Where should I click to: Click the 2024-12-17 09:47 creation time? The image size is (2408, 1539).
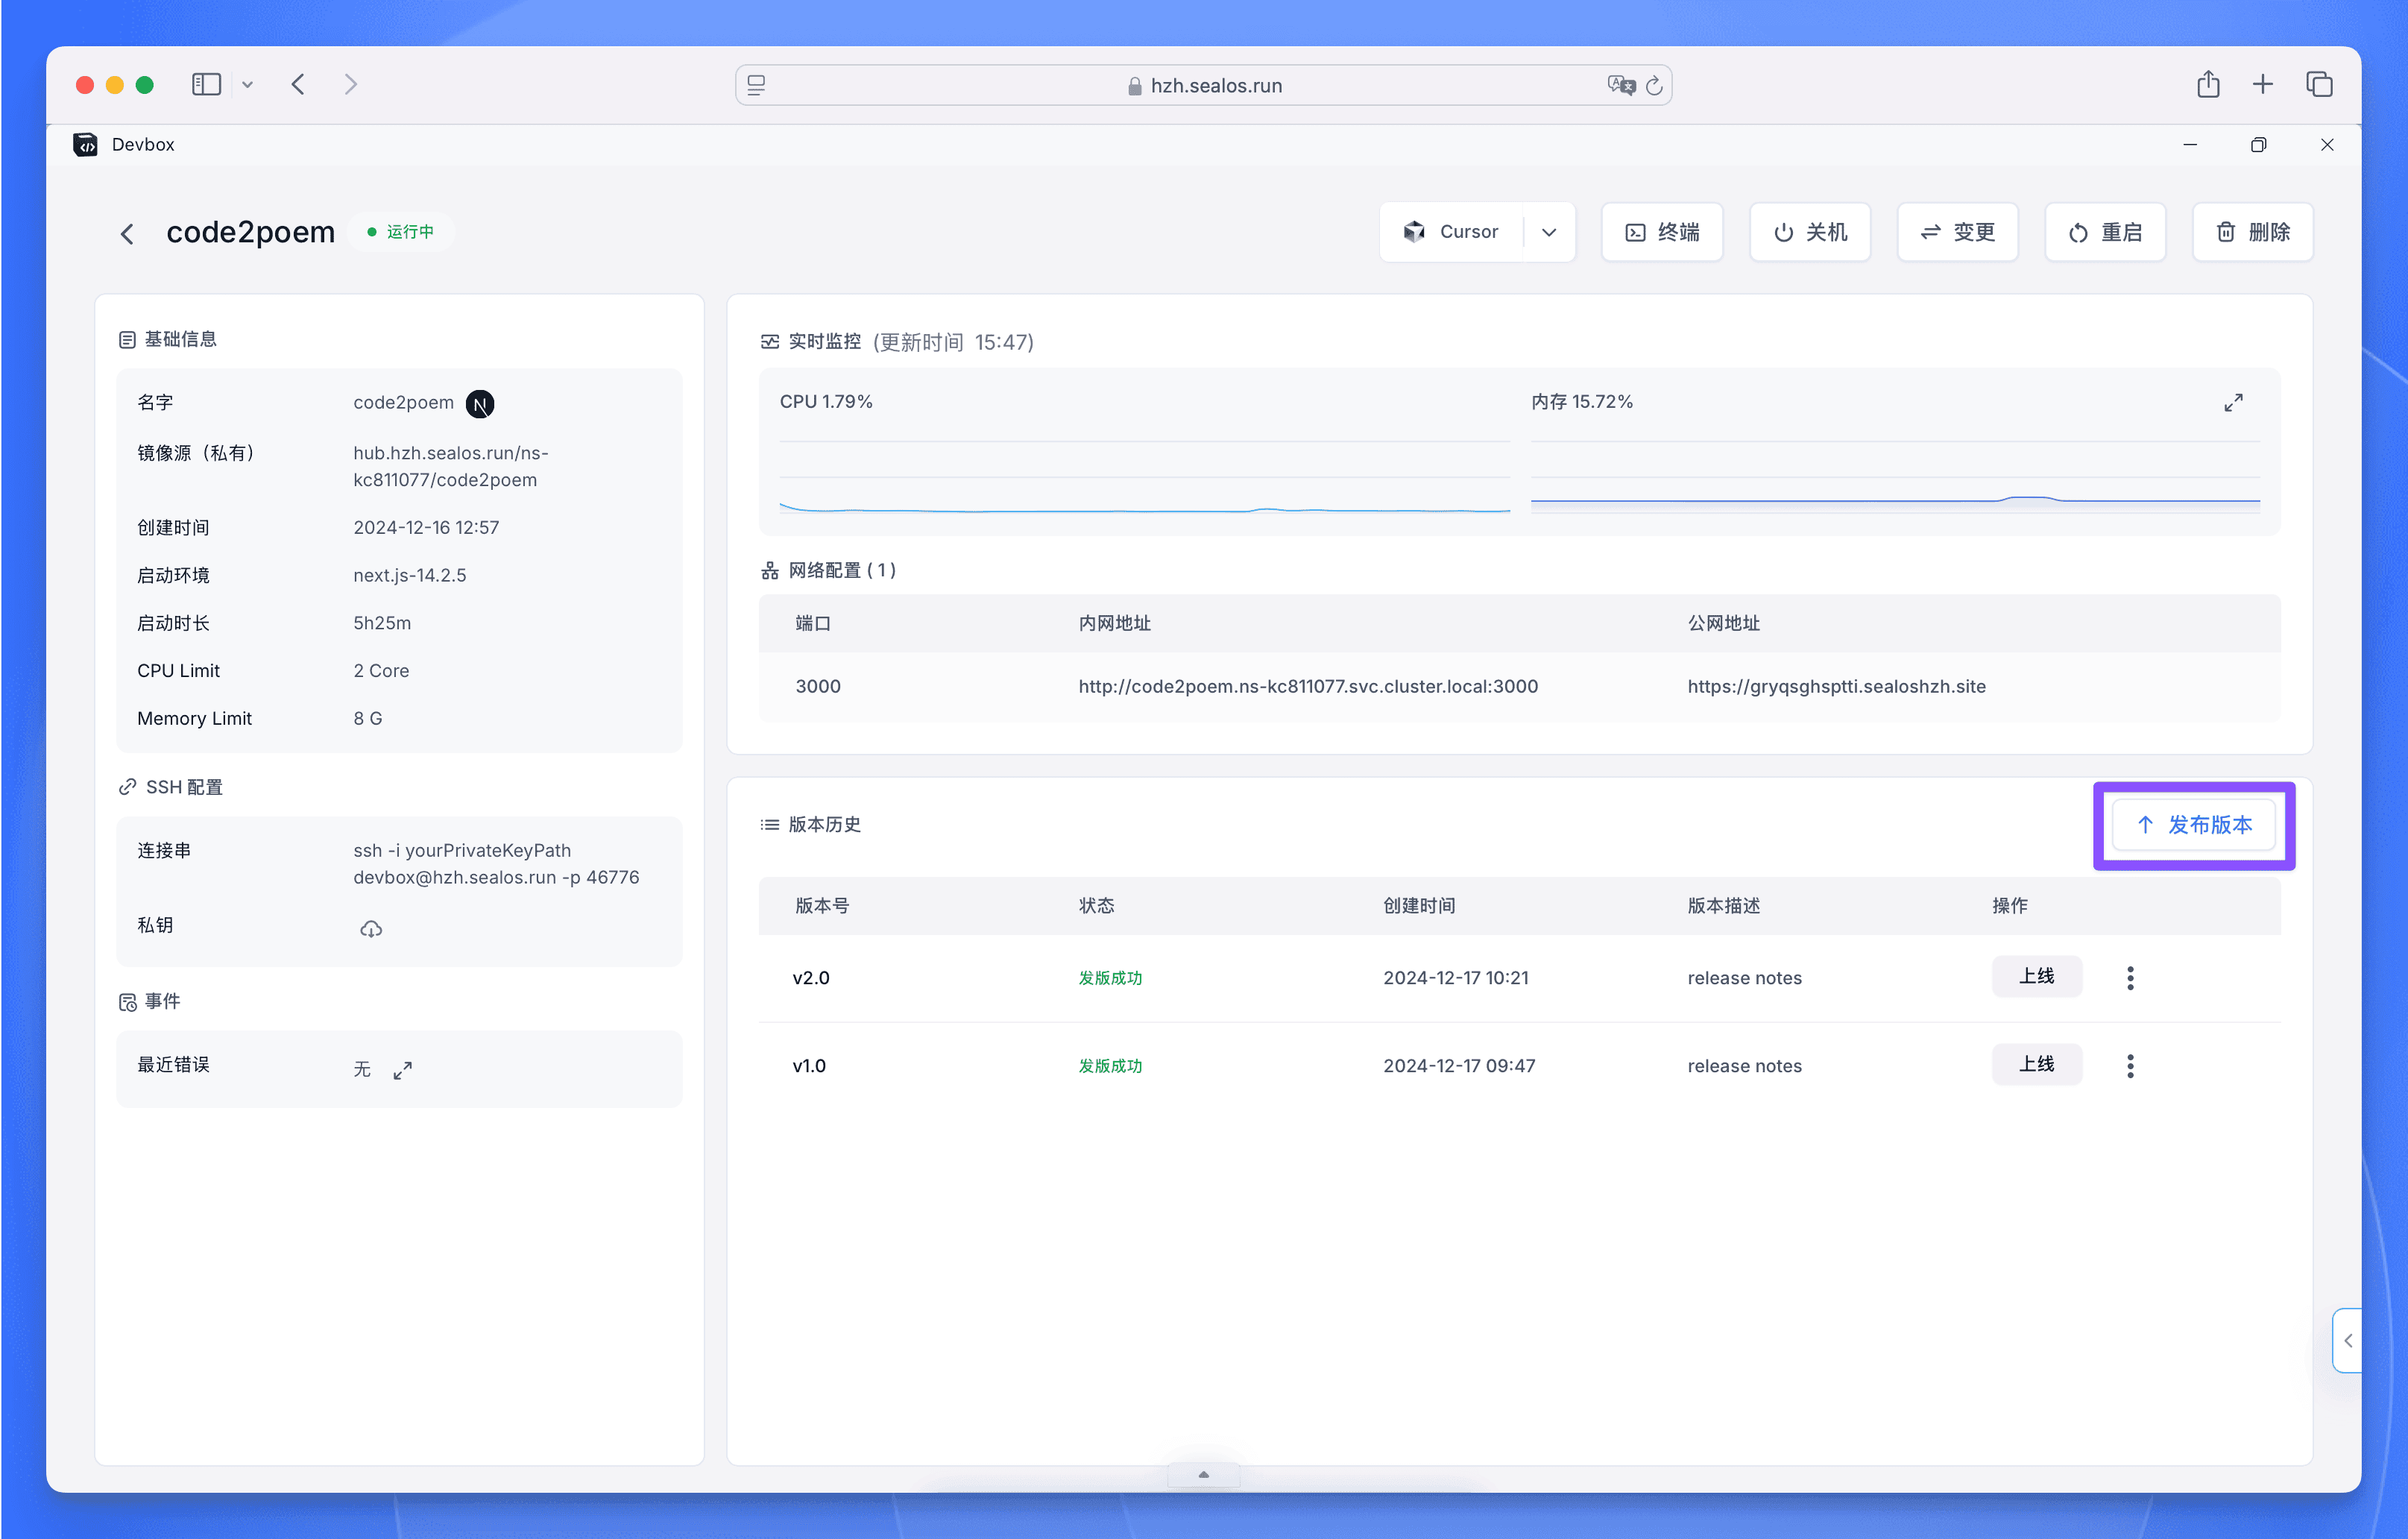(x=1459, y=1066)
